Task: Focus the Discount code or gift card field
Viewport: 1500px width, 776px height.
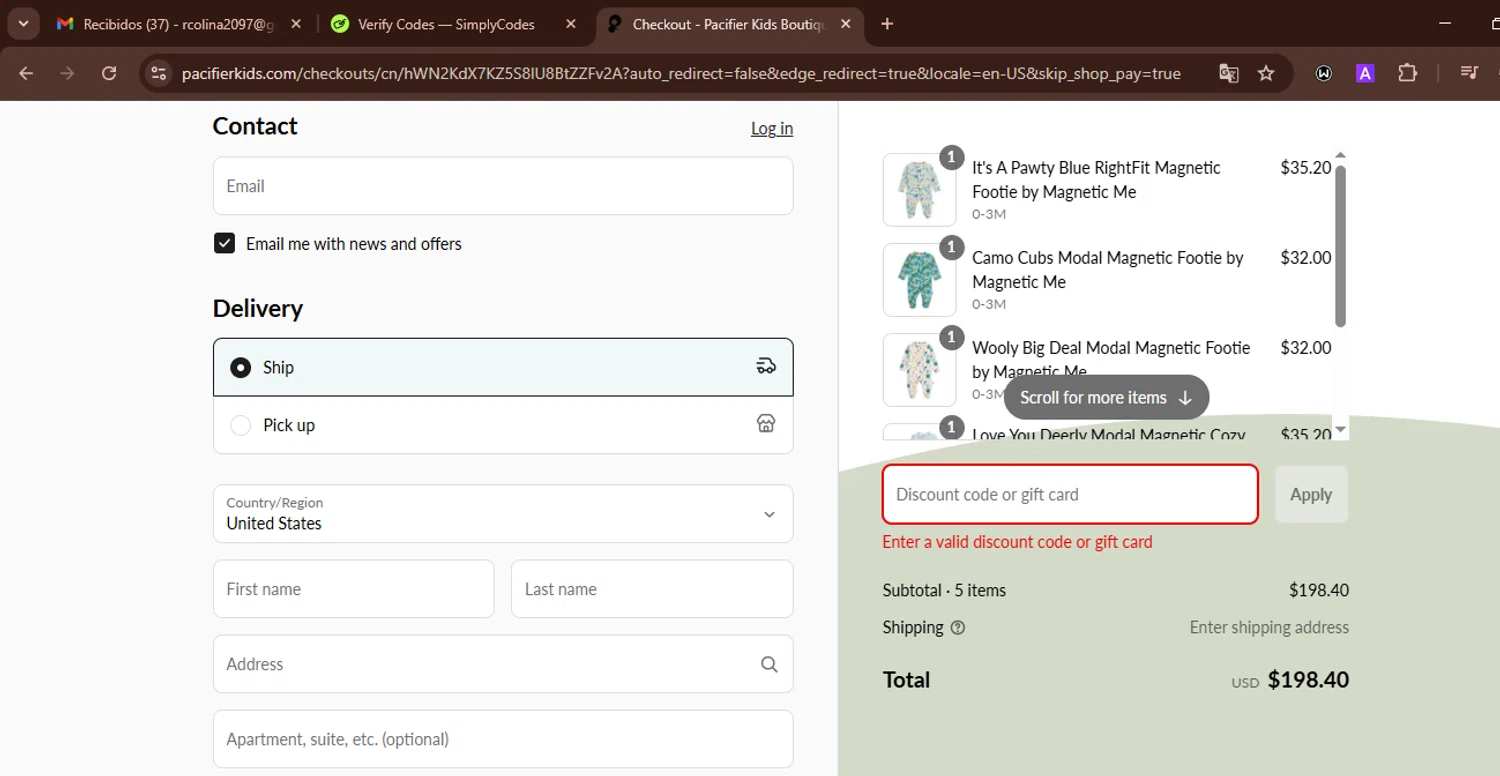Action: pos(1070,494)
